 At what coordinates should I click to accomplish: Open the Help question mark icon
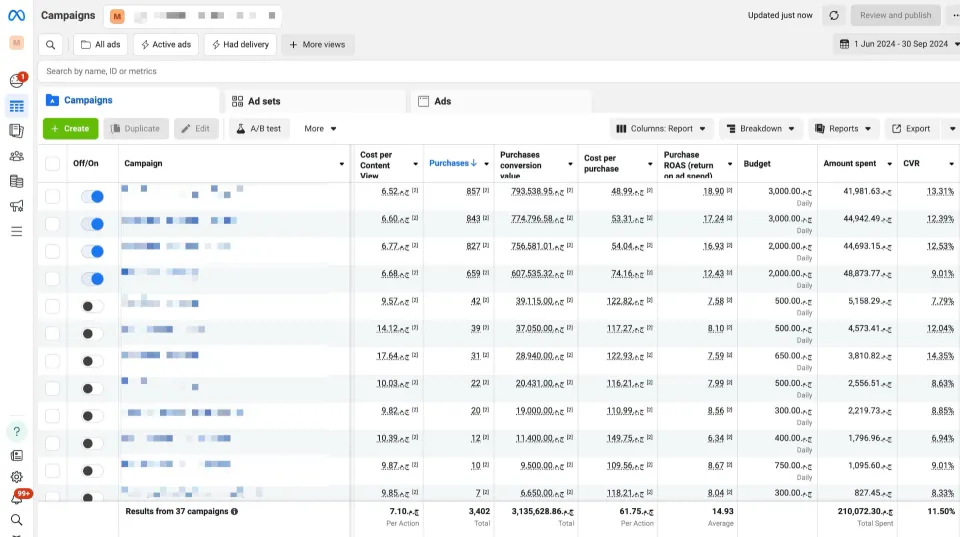pos(17,432)
